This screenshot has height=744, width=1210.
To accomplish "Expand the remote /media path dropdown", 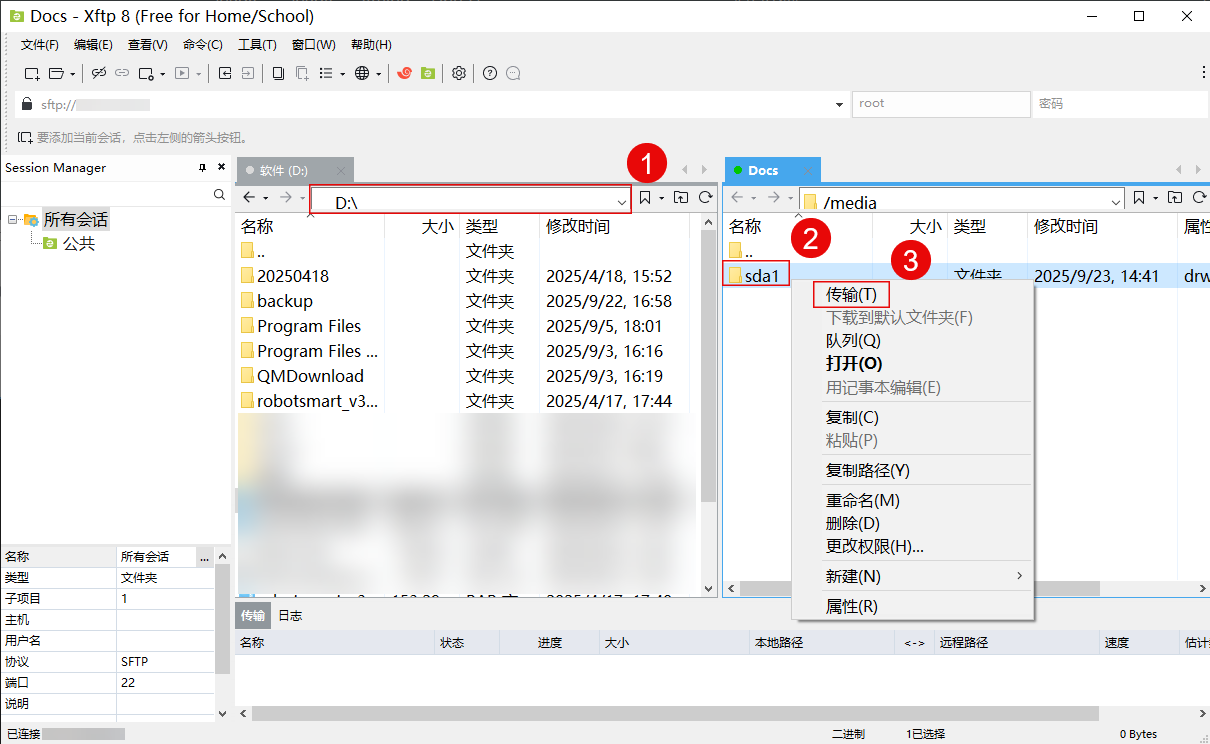I will point(1116,202).
